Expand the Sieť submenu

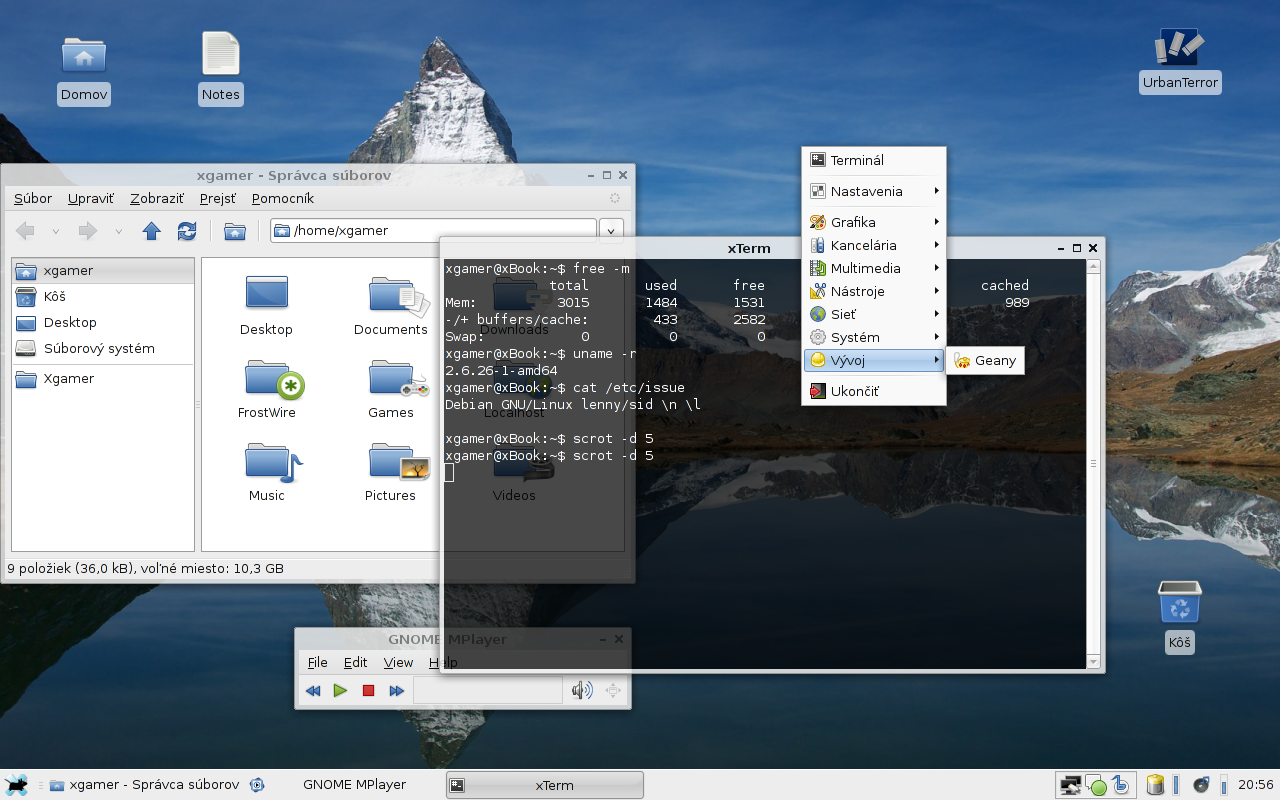click(x=873, y=314)
